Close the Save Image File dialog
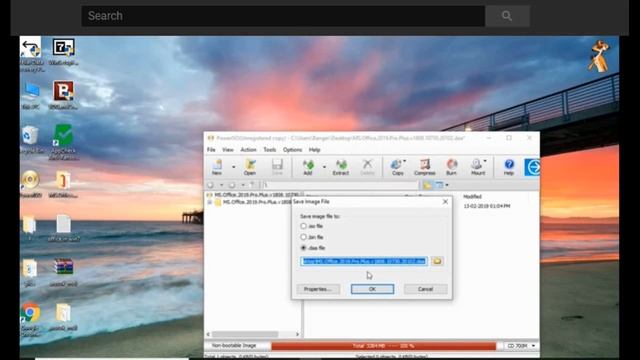 point(445,202)
